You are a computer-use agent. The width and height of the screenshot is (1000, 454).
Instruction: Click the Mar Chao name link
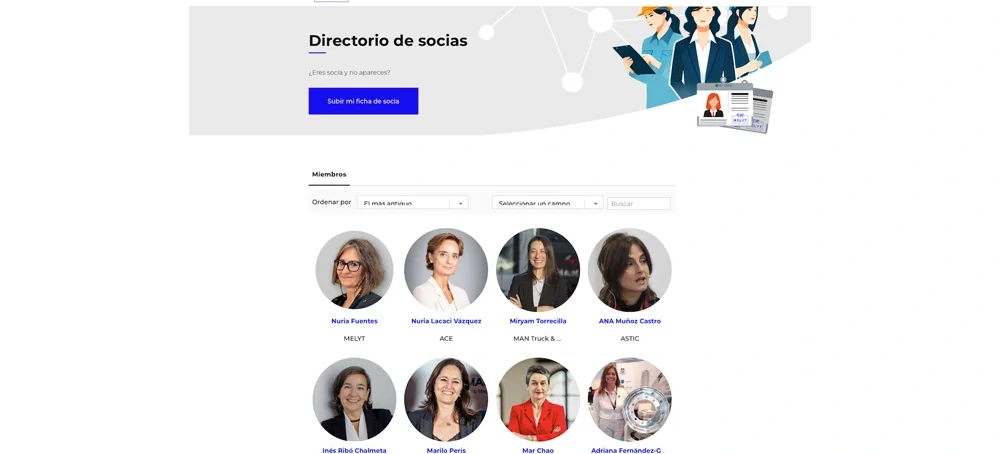[538, 451]
